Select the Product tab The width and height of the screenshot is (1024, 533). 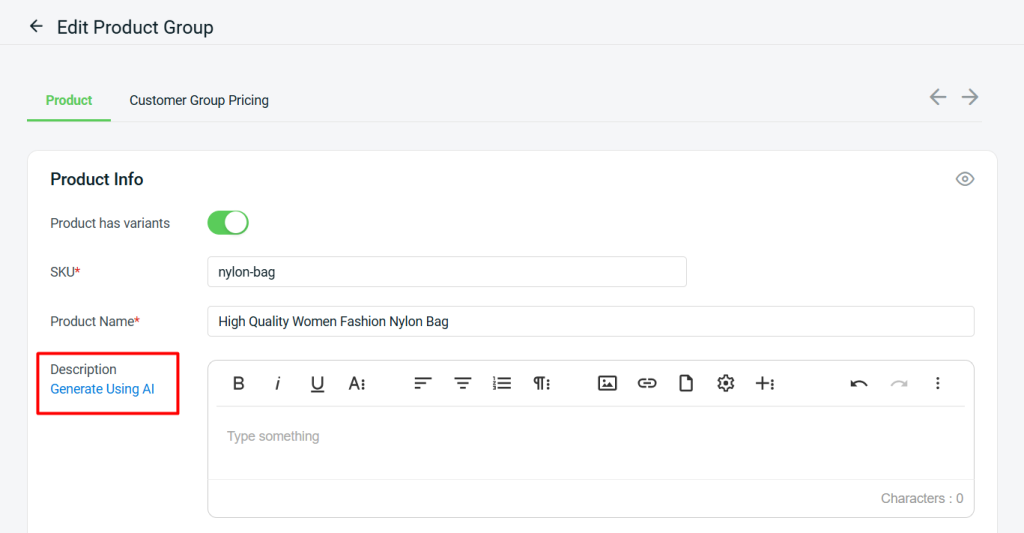point(69,101)
